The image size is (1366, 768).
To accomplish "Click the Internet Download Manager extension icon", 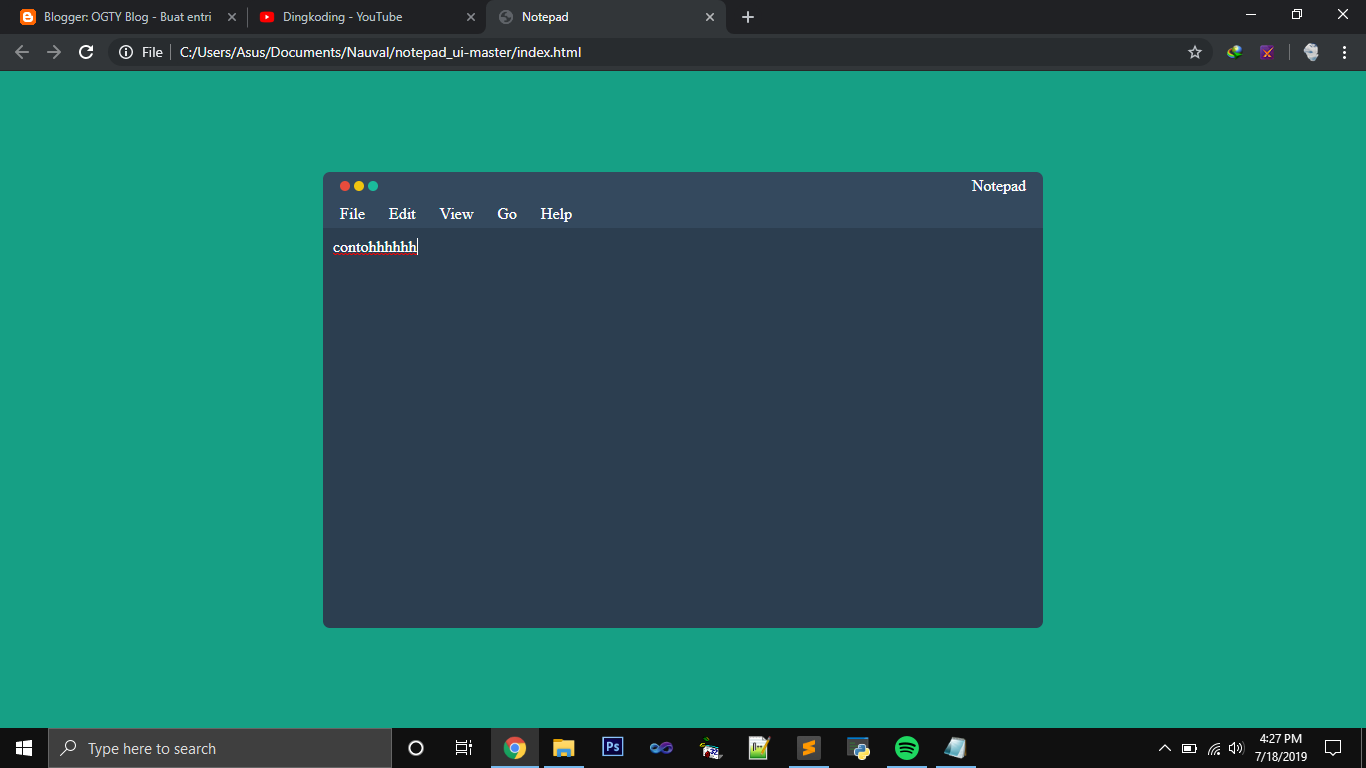I will coord(1233,52).
